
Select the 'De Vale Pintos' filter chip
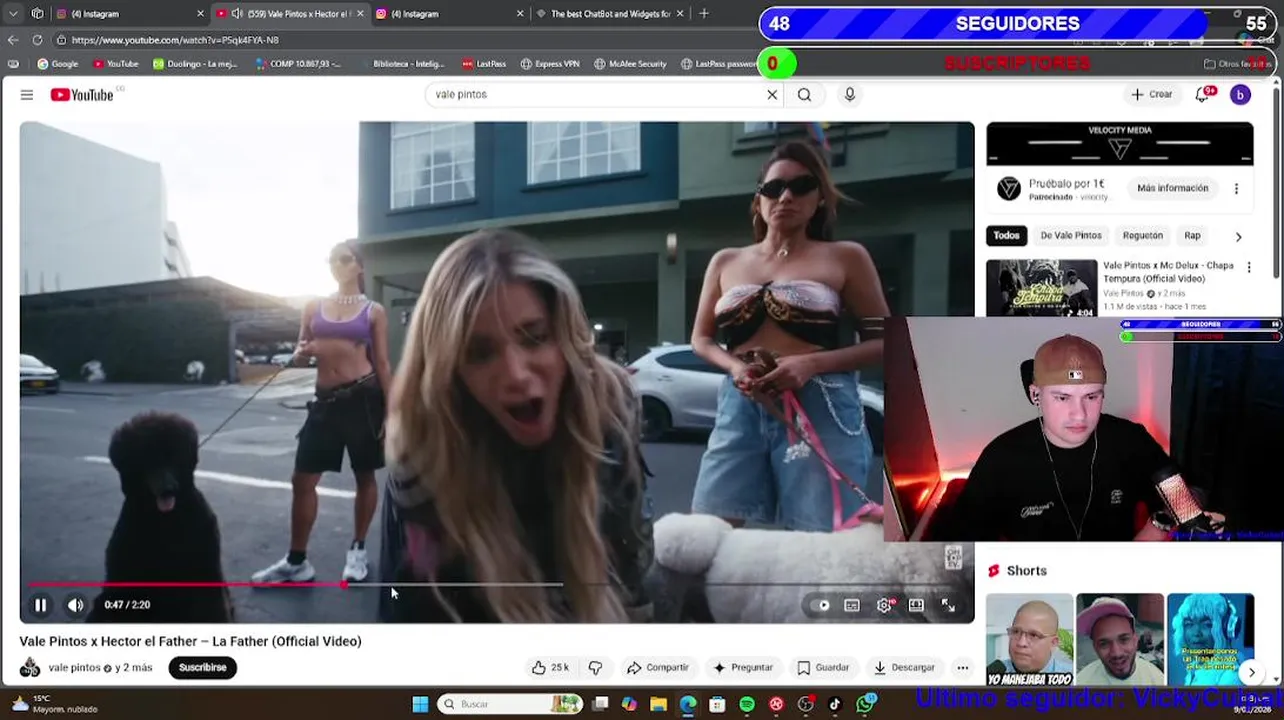tap(1071, 236)
